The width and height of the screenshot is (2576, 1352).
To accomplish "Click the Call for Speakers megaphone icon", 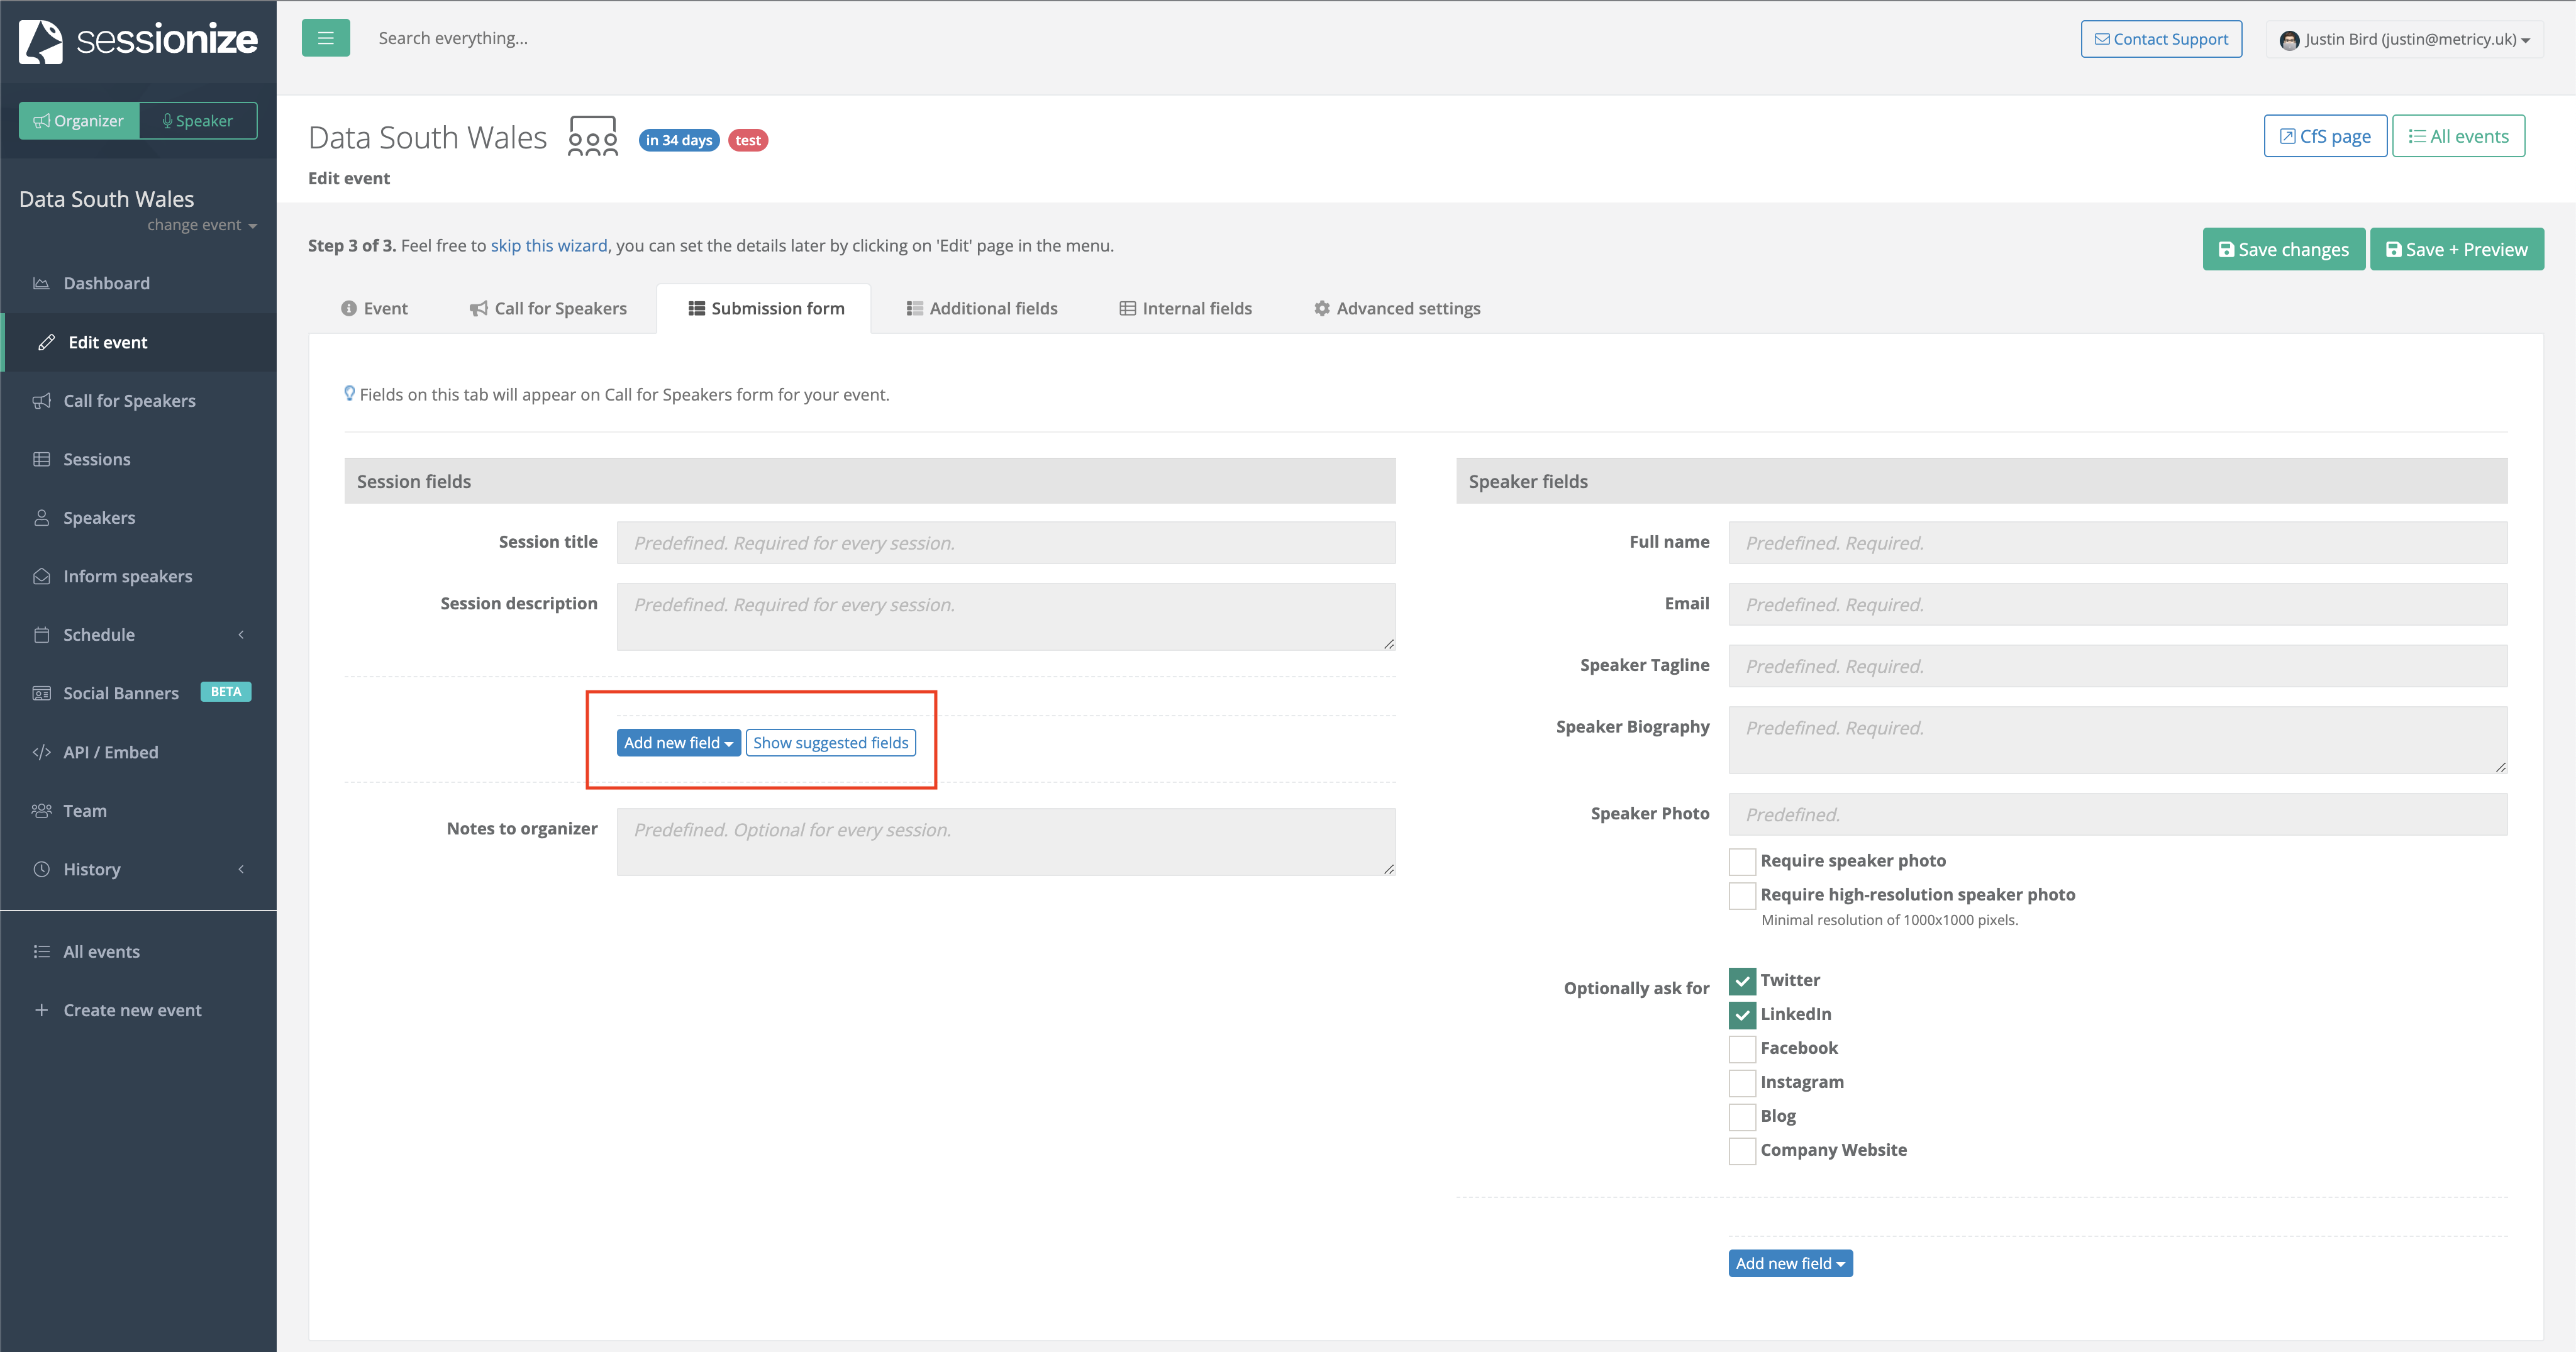I will 41,401.
